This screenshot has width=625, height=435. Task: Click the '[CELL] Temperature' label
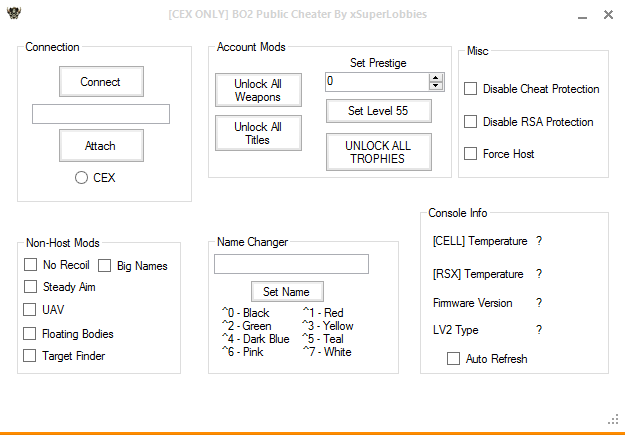click(x=480, y=241)
